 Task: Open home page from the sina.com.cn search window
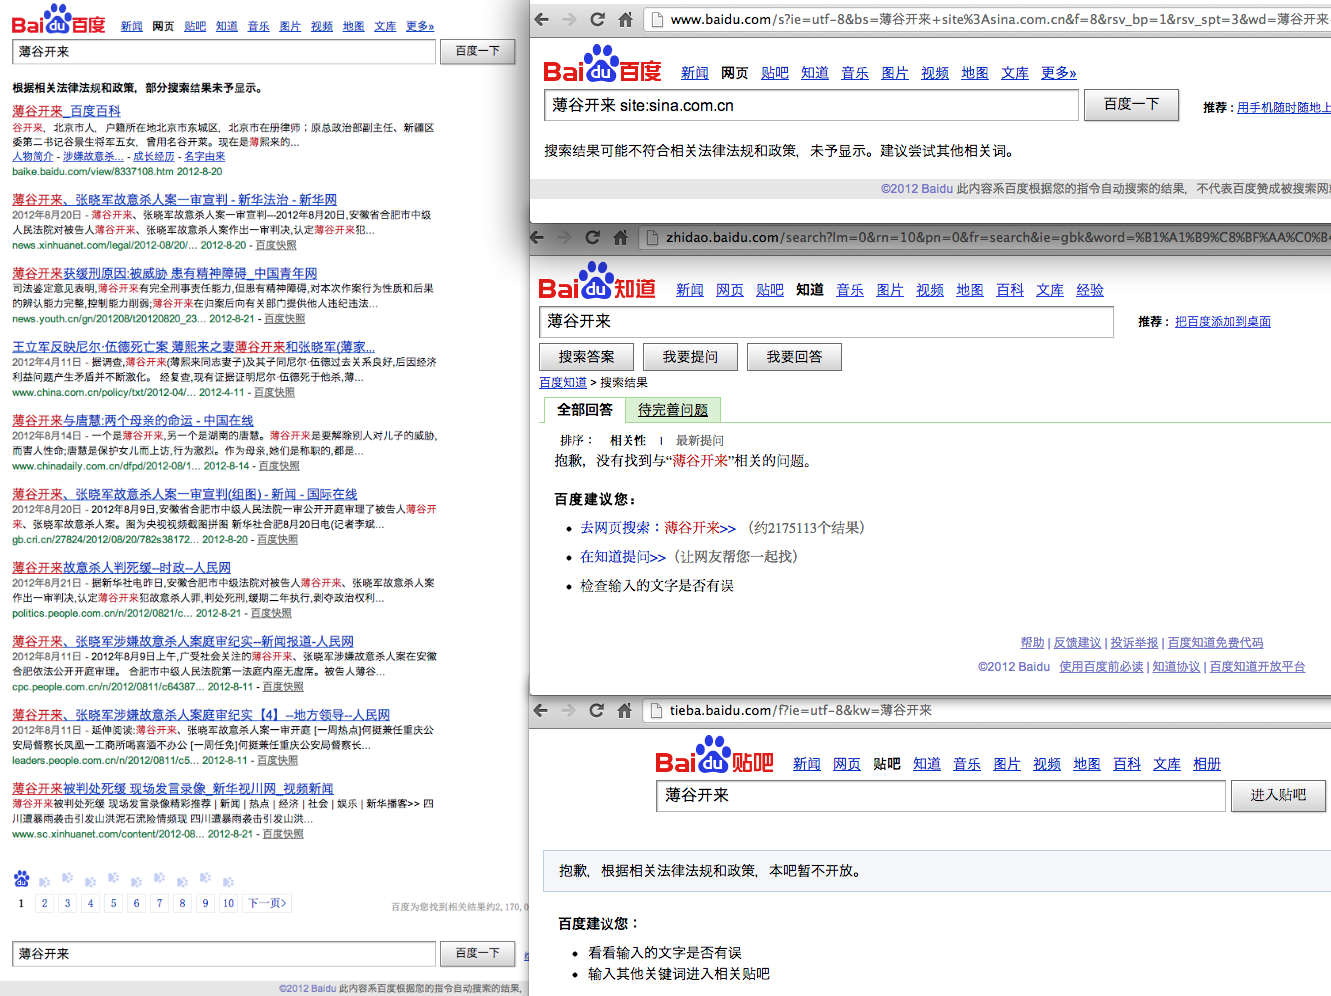tap(625, 19)
